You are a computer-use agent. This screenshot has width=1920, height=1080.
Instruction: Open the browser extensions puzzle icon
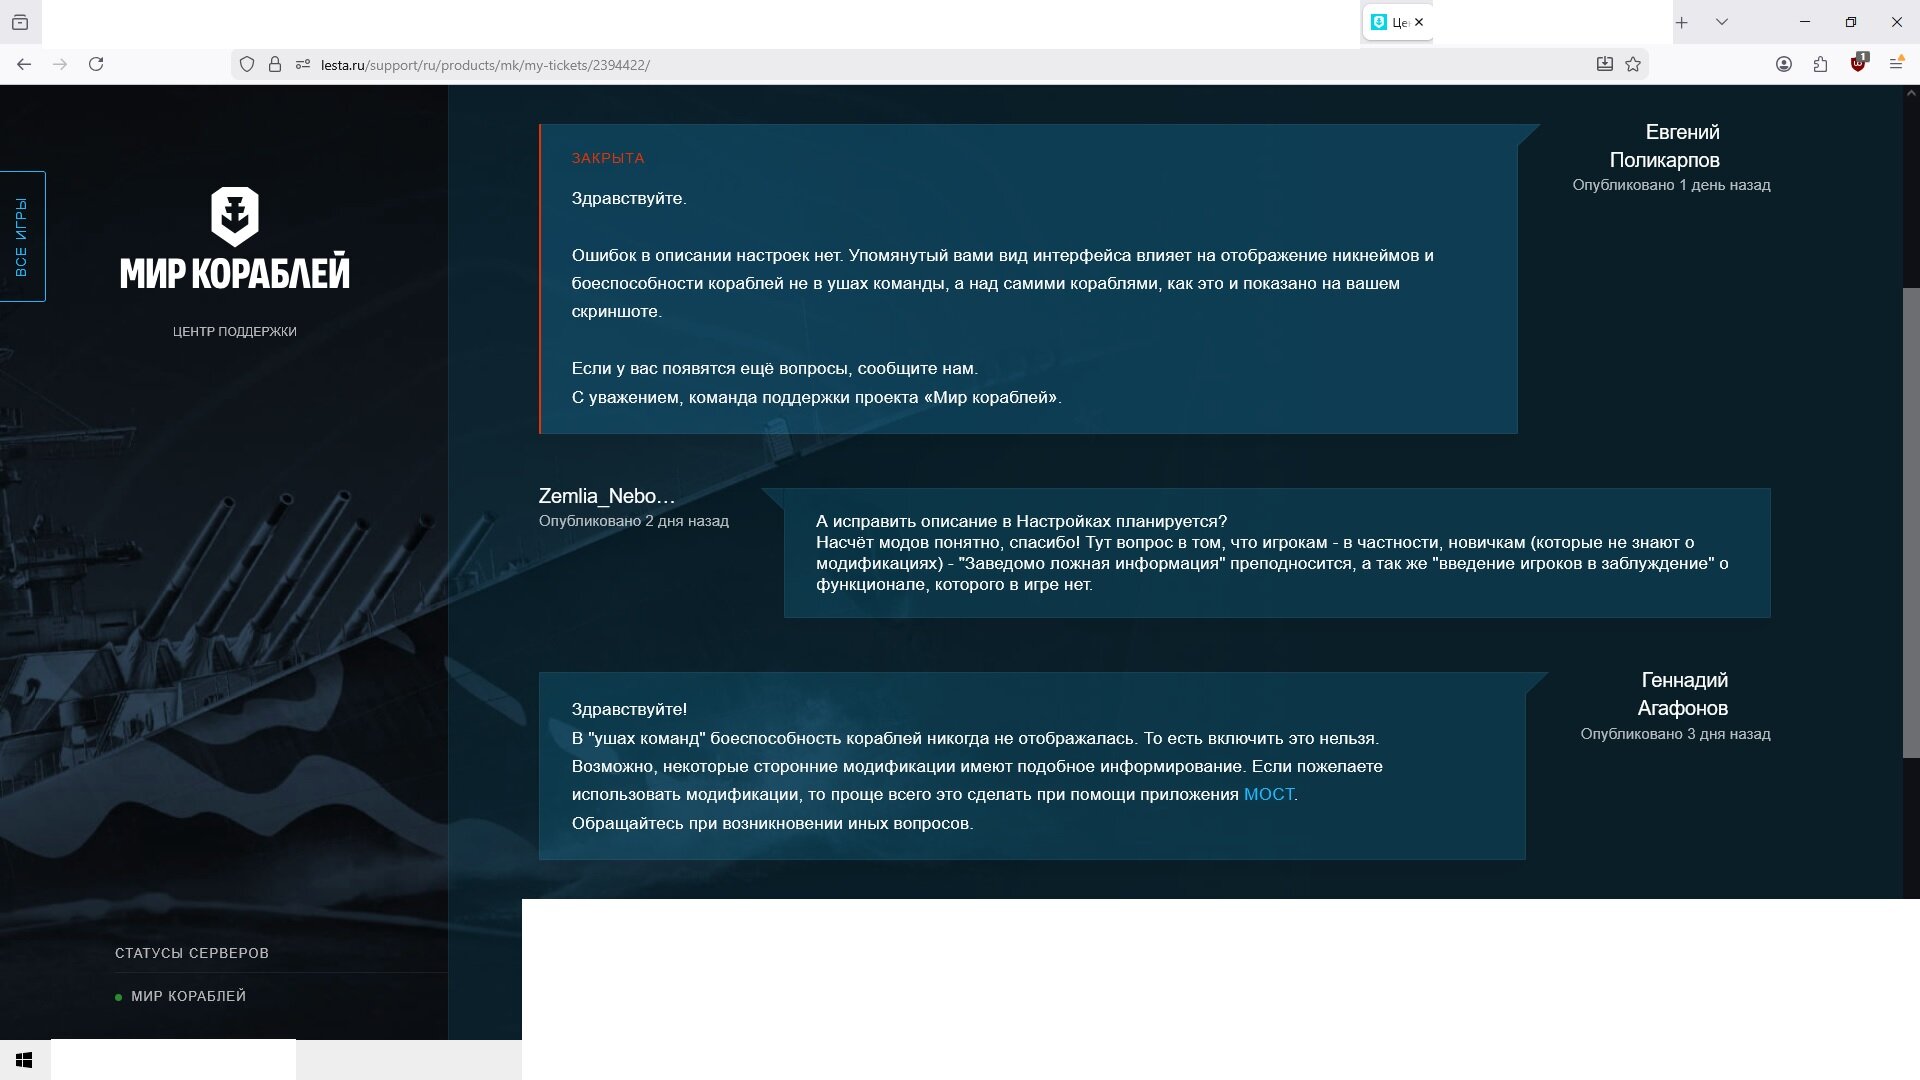[1820, 64]
